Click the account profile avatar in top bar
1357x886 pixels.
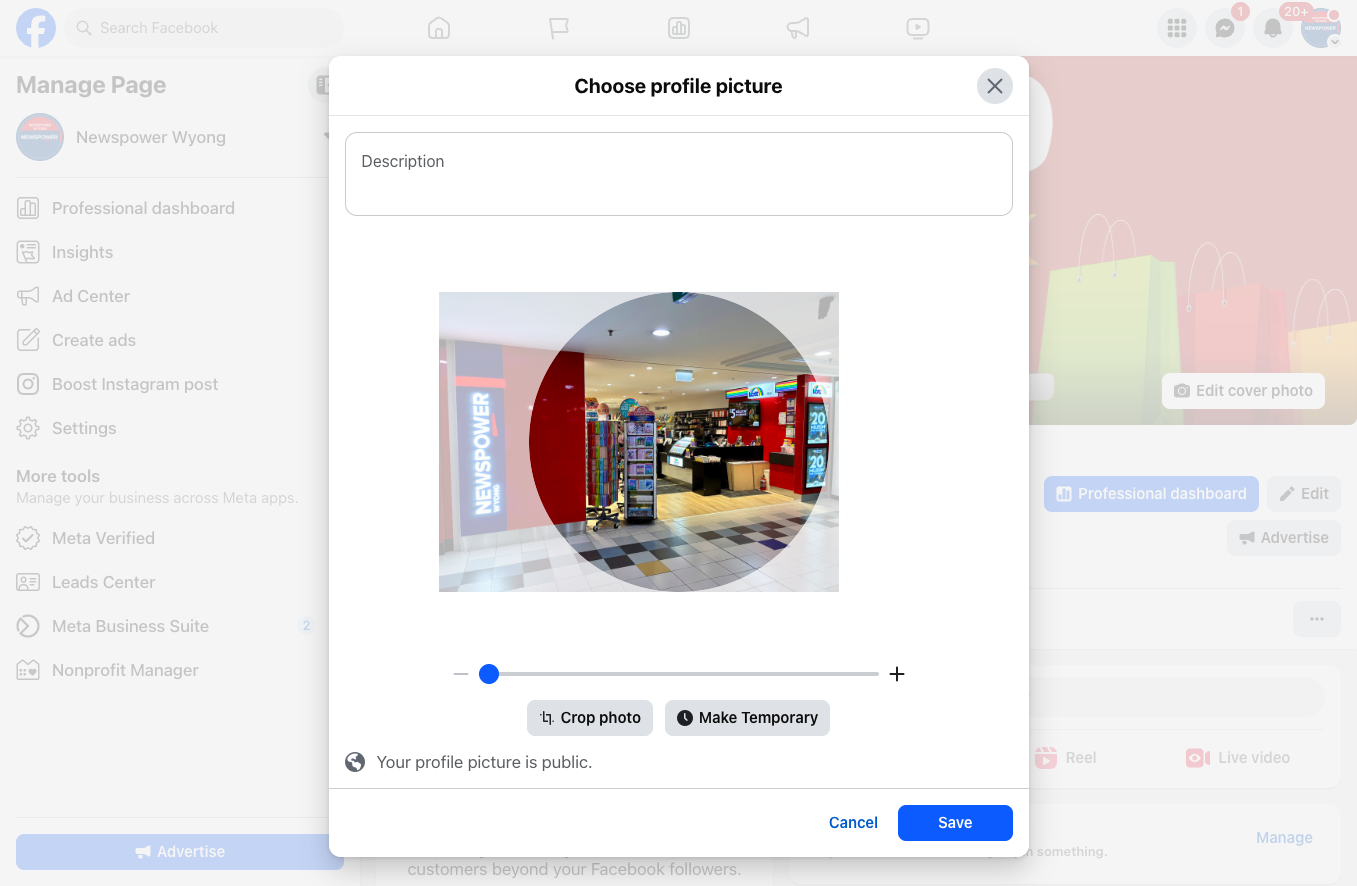[1321, 28]
